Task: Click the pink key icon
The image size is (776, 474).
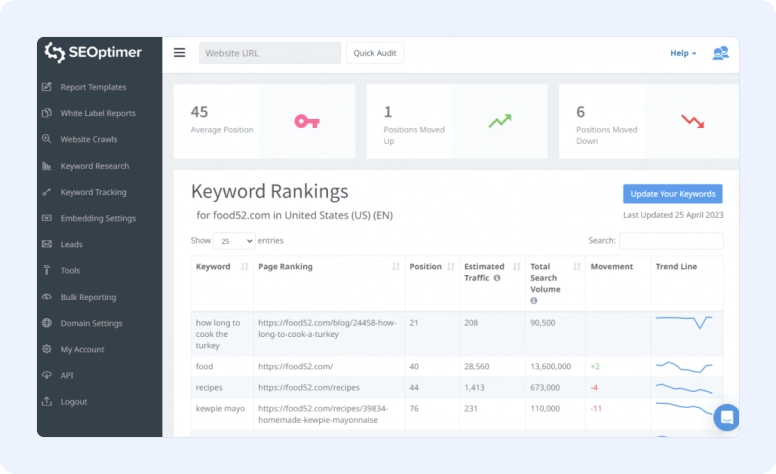Action: [307, 121]
